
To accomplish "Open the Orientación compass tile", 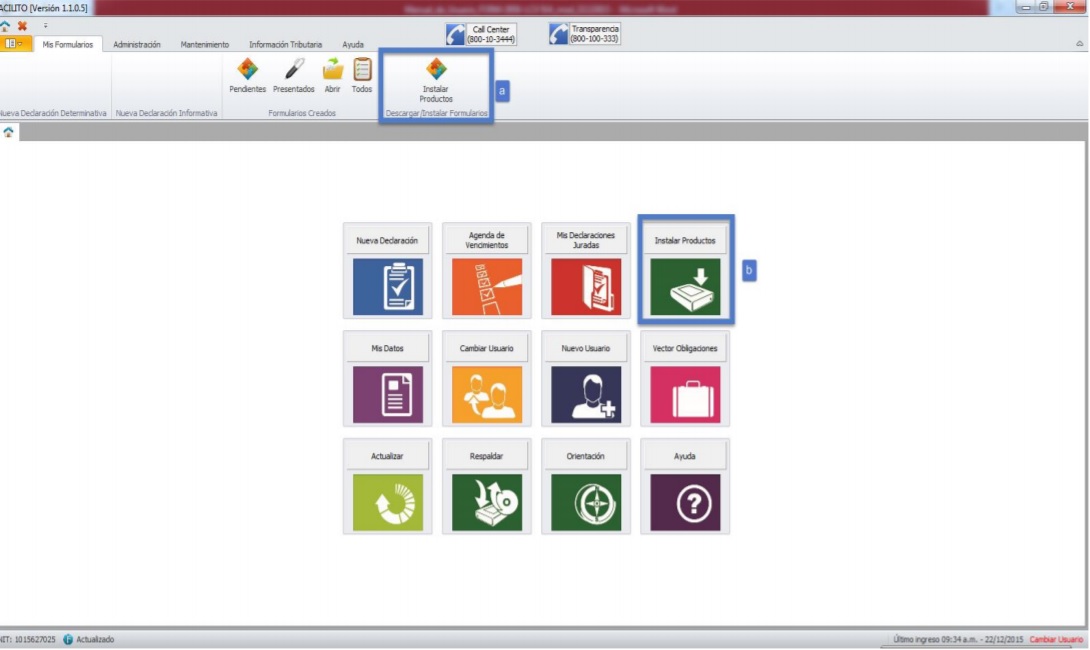I will click(586, 502).
